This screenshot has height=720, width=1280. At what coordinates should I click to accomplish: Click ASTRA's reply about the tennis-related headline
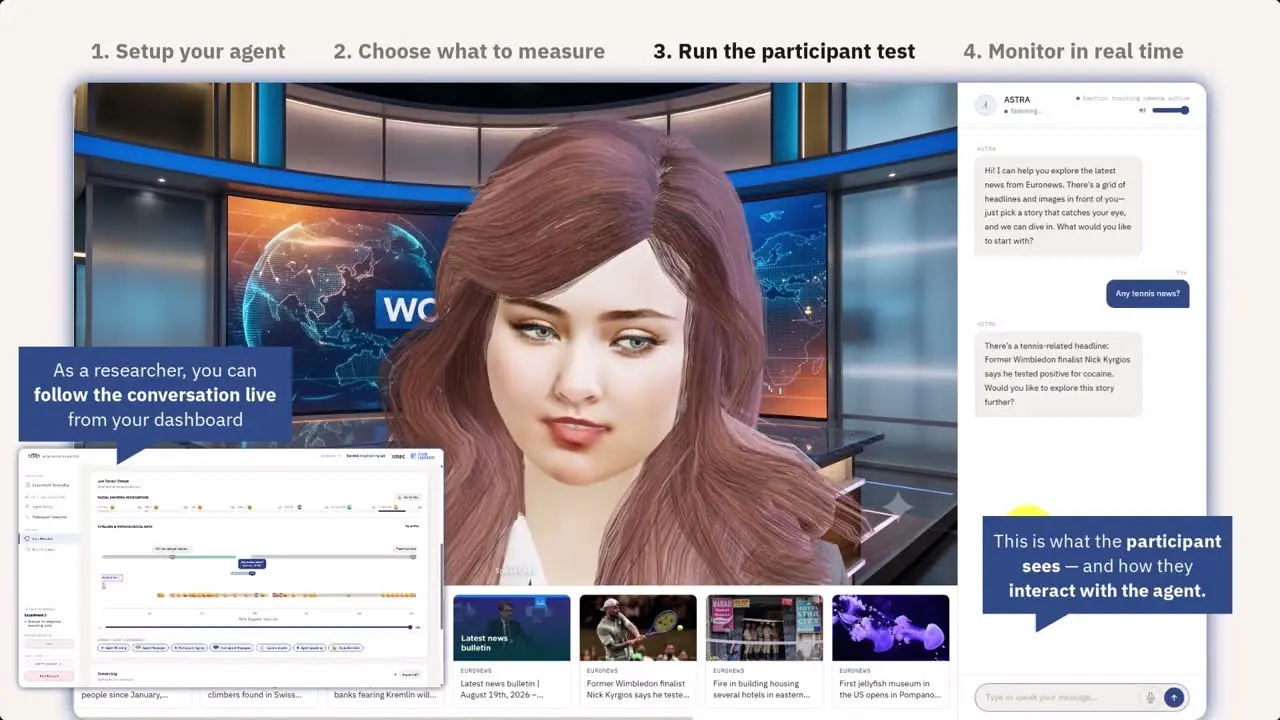pyautogui.click(x=1058, y=374)
